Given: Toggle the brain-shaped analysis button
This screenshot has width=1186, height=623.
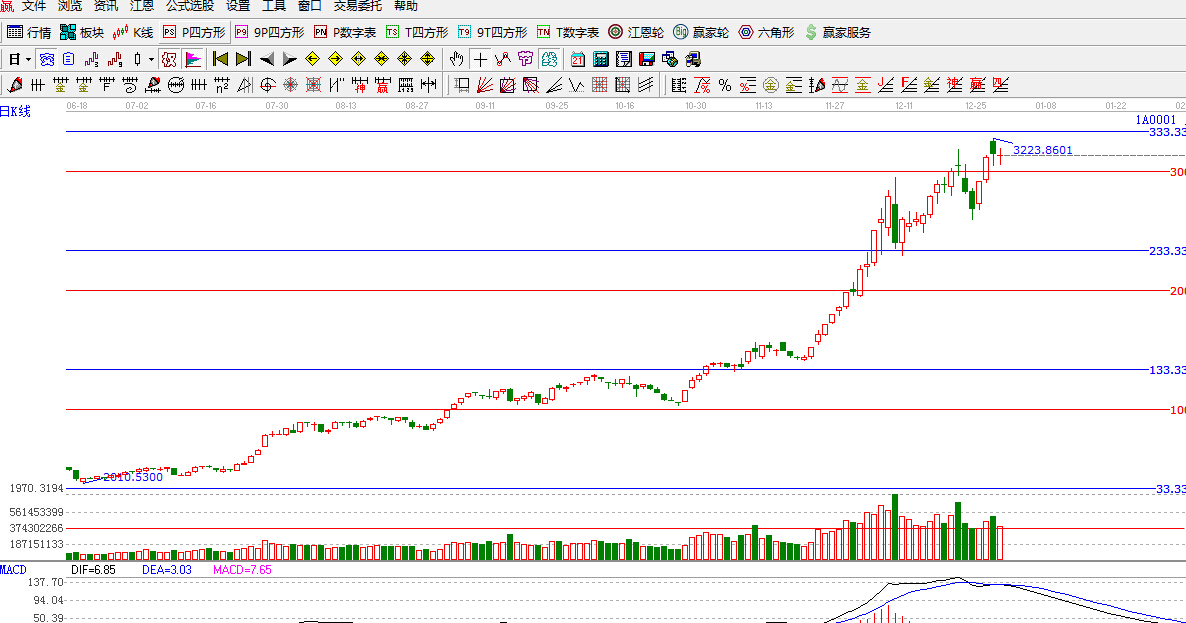Looking at the screenshot, I should pyautogui.click(x=548, y=59).
